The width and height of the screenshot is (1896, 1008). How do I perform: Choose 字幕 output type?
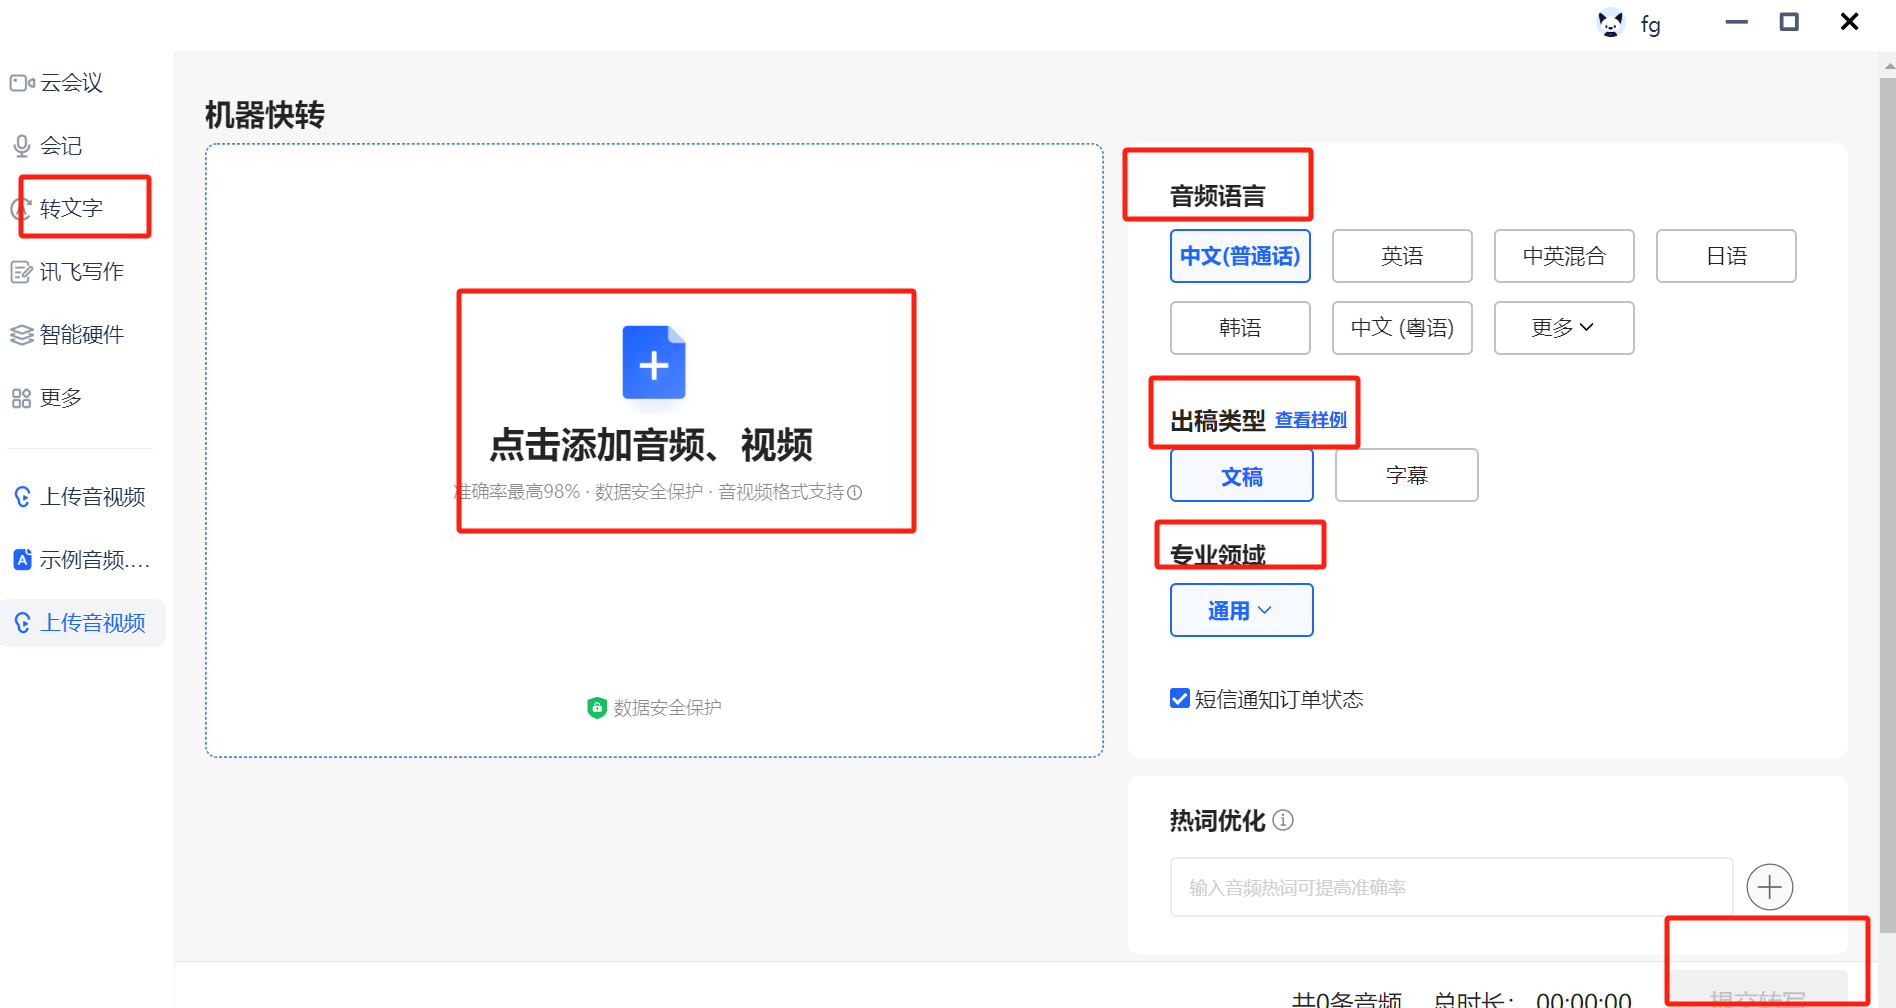coord(1406,476)
